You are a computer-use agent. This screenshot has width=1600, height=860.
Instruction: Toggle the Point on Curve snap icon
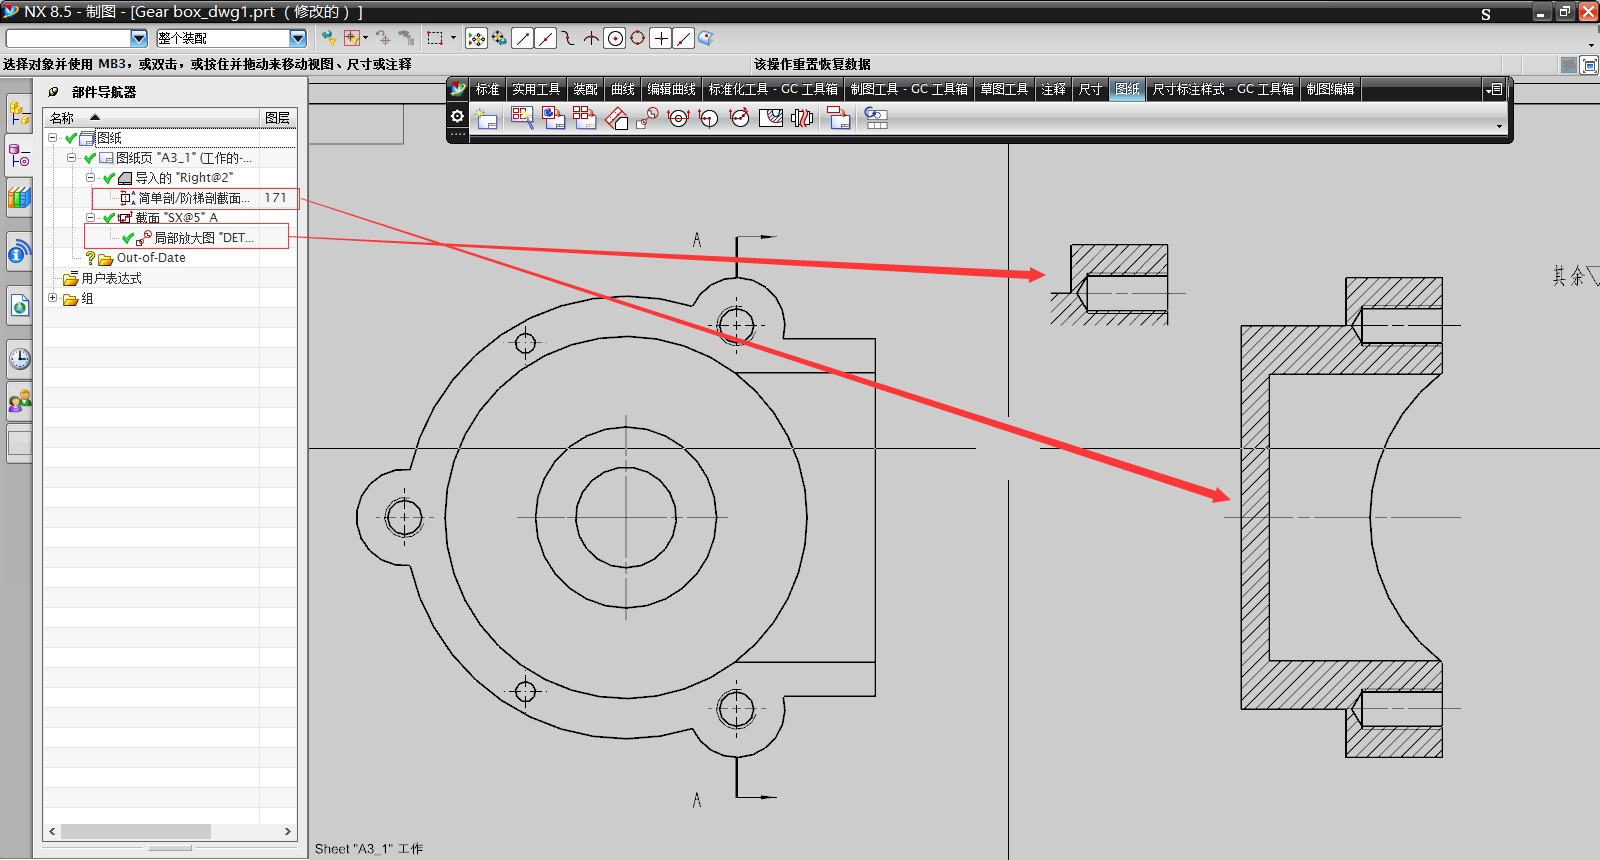pos(684,38)
